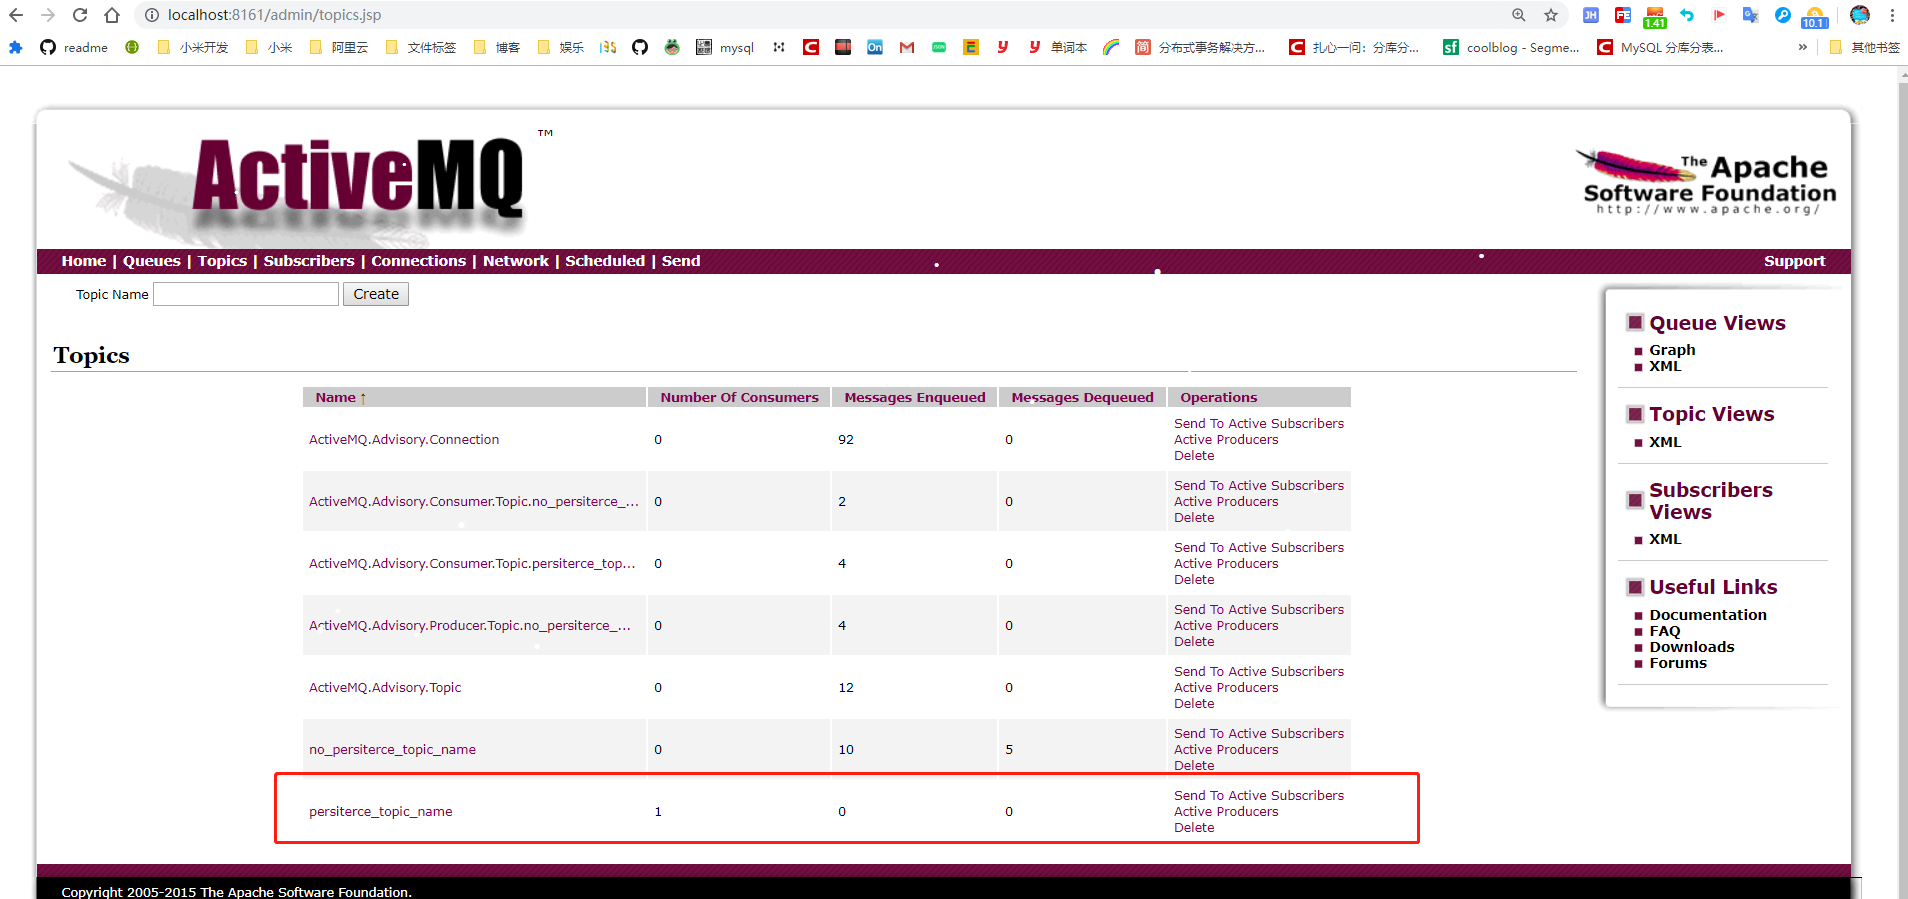This screenshot has height=899, width=1908.
Task: Open the 博客 bookmark folder
Action: pos(497,47)
